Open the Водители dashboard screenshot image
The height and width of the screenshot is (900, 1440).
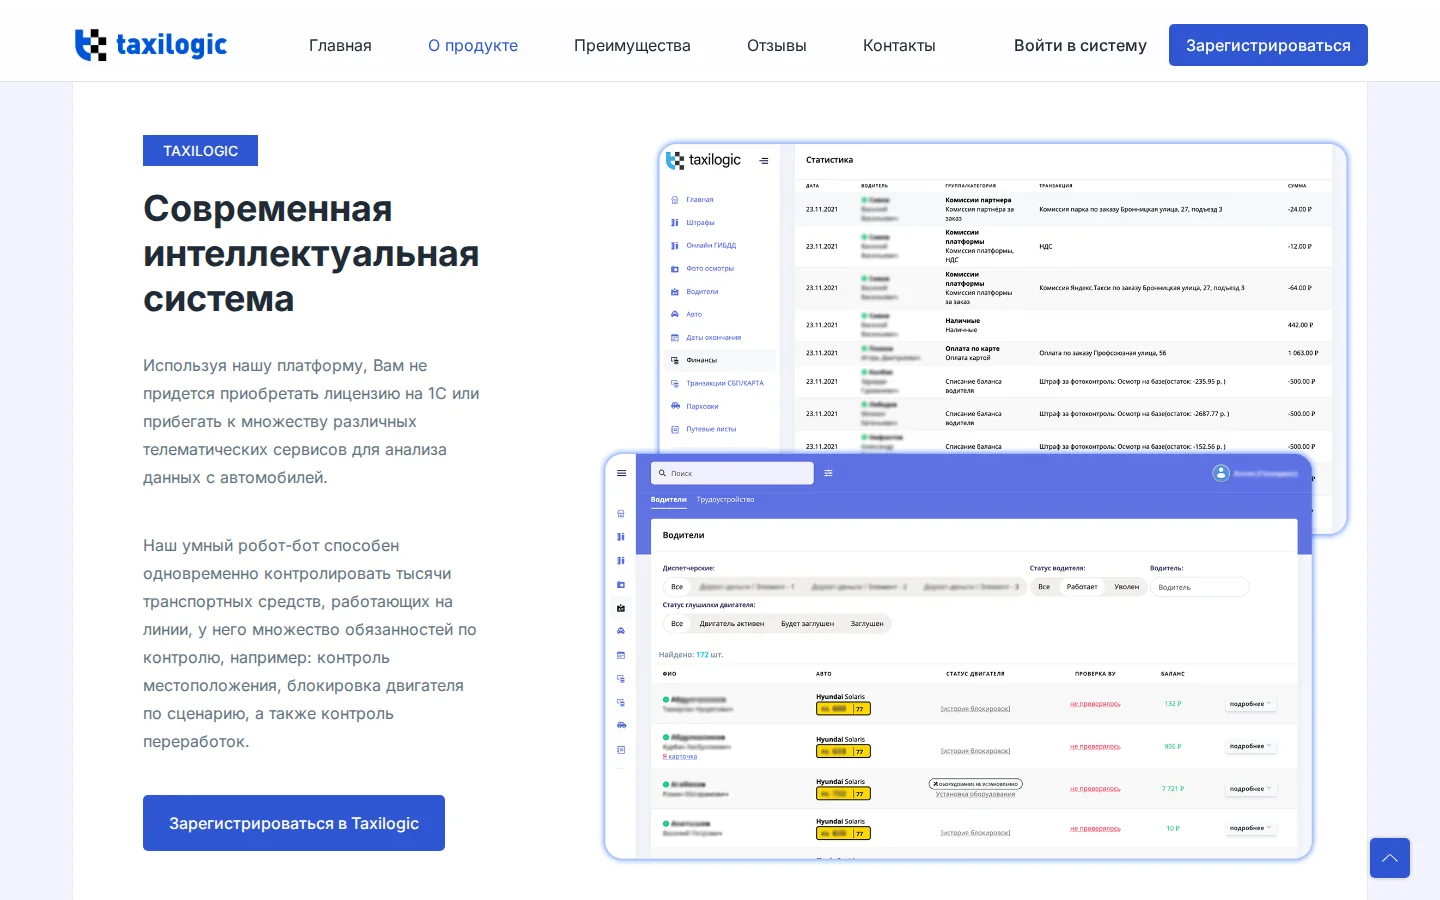pos(958,657)
